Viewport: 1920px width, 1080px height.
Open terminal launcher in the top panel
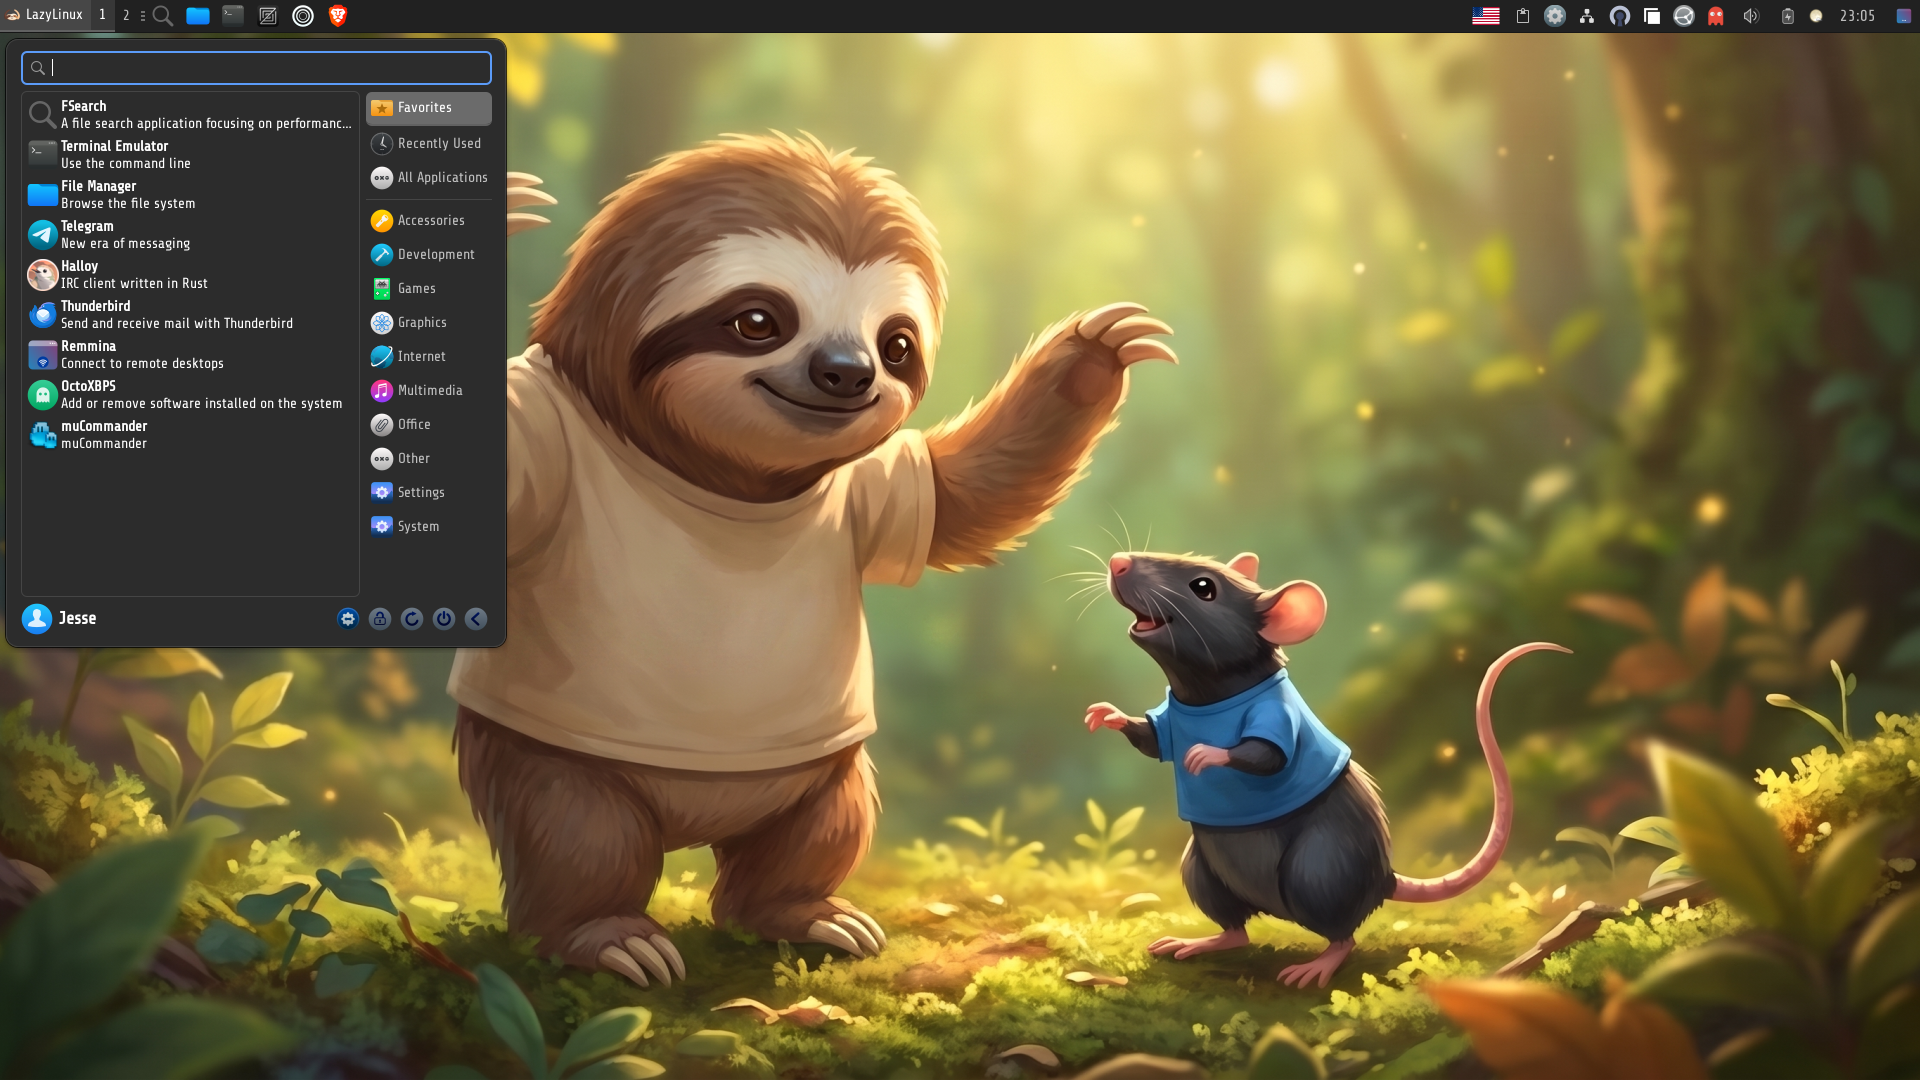233,15
